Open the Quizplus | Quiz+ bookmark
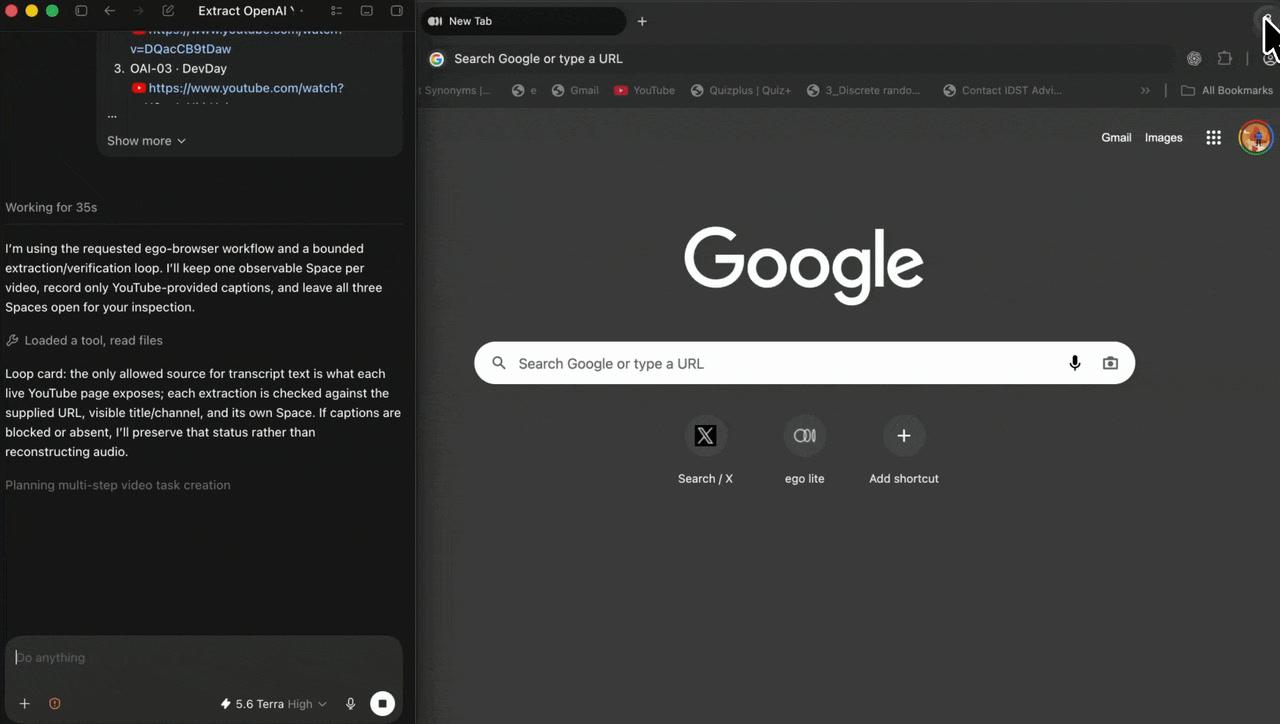Image resolution: width=1280 pixels, height=724 pixels. [740, 90]
